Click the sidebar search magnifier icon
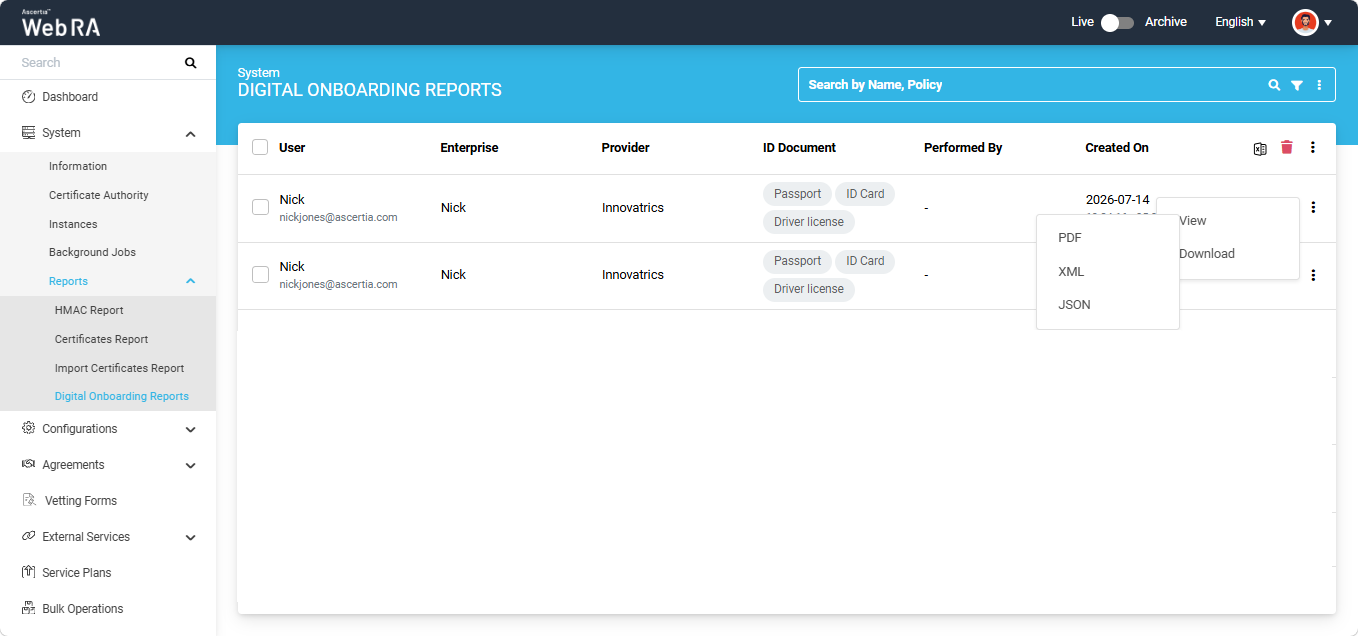 pyautogui.click(x=191, y=63)
